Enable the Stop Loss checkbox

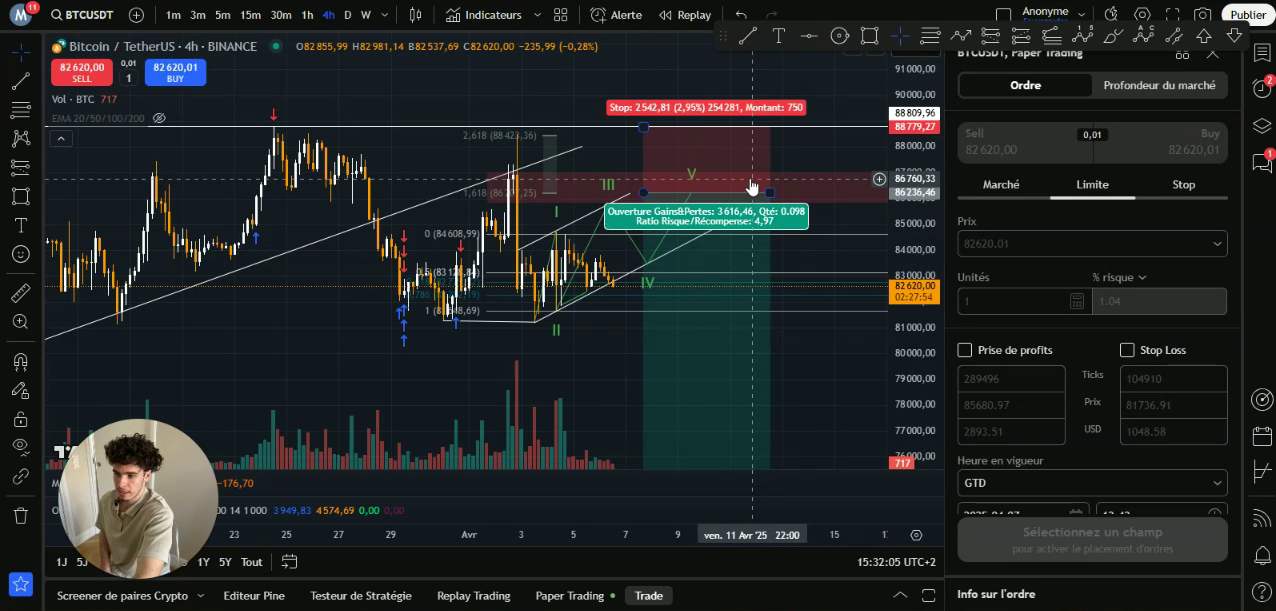tap(1127, 350)
